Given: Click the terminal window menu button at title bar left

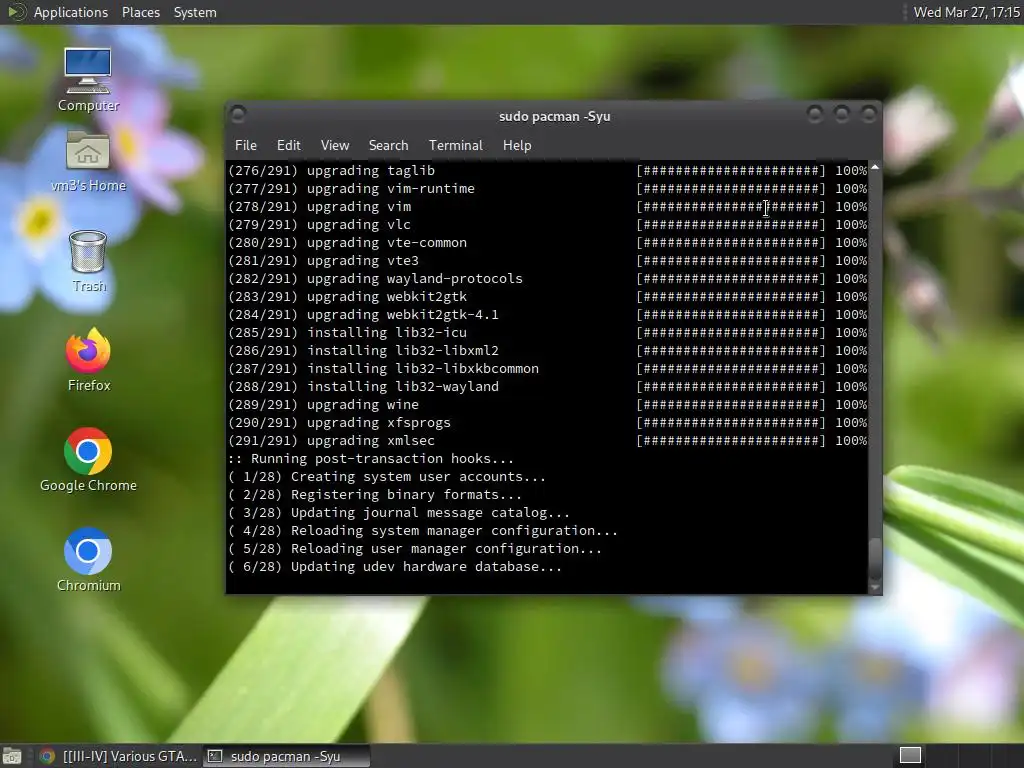Looking at the screenshot, I should pyautogui.click(x=238, y=115).
